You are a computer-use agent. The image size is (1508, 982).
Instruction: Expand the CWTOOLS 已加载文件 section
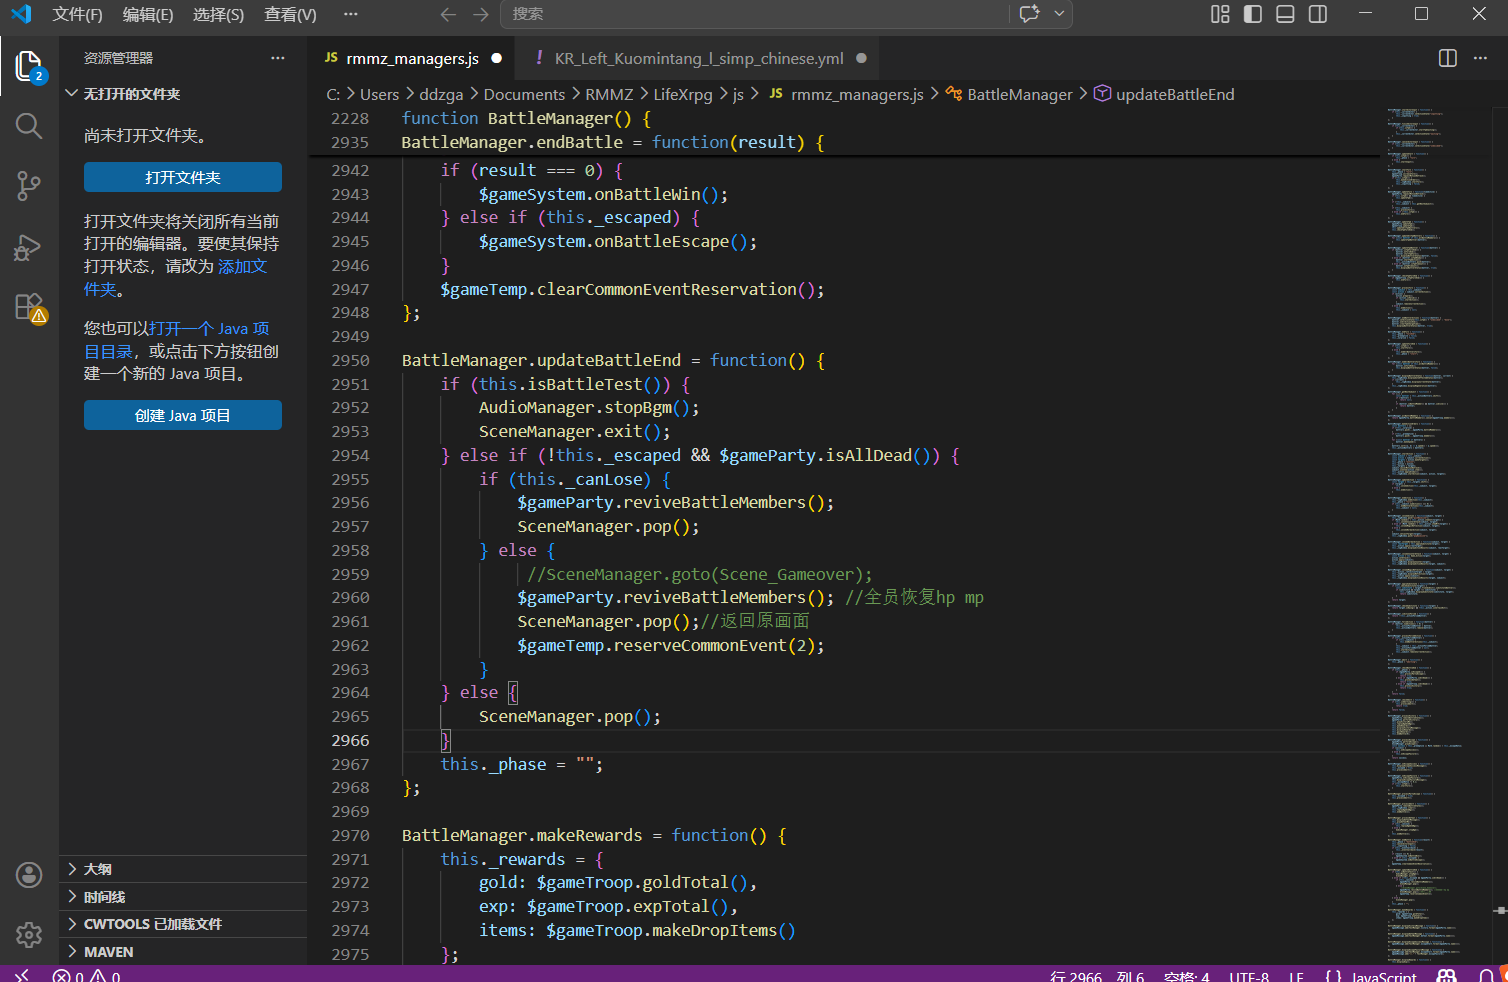click(x=183, y=924)
